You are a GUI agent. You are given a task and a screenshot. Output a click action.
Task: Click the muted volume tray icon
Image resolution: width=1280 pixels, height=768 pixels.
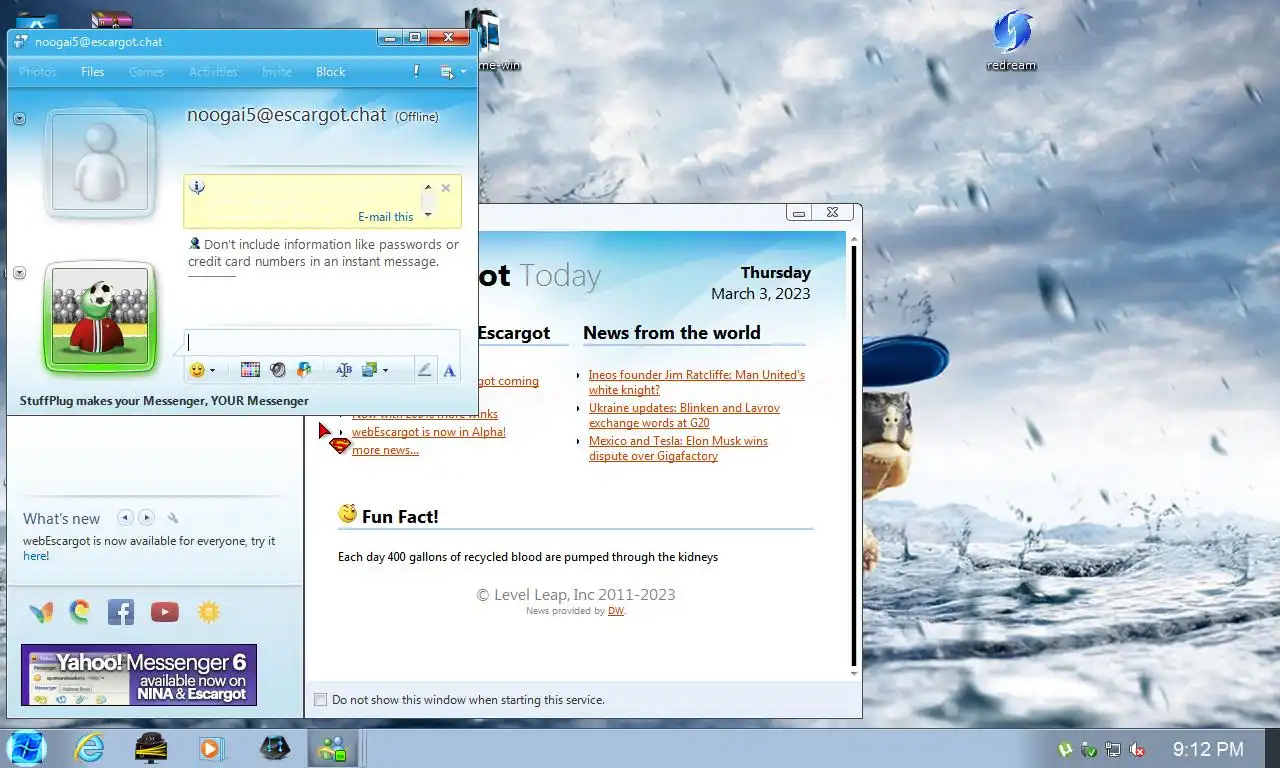pos(1136,749)
